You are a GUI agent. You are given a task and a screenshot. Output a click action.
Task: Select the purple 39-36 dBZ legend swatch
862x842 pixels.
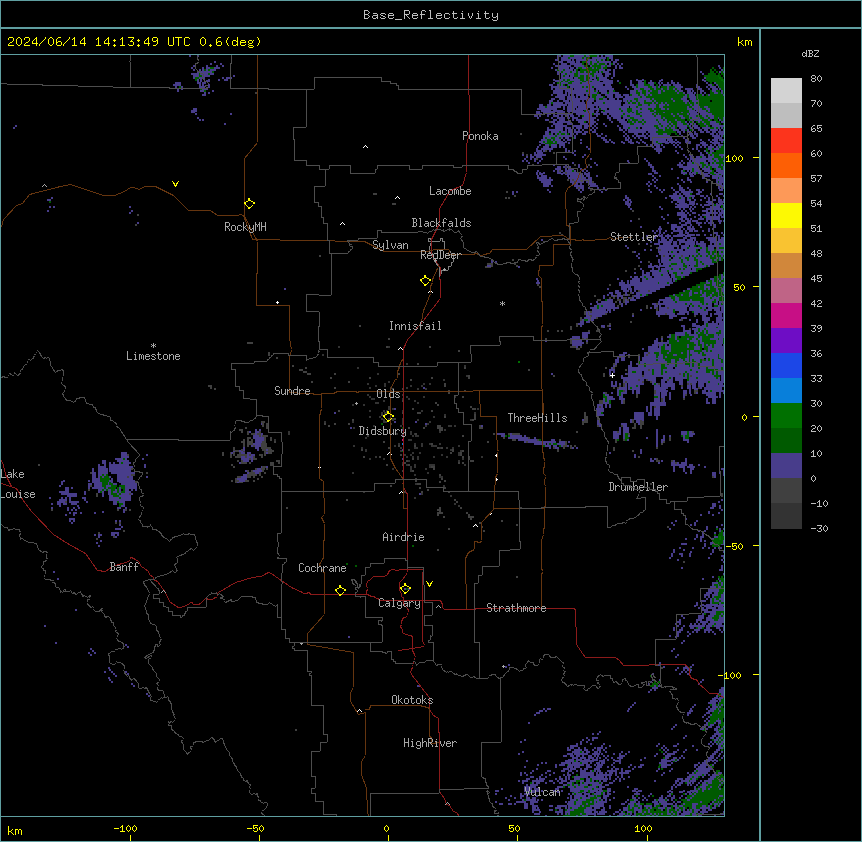[x=786, y=341]
